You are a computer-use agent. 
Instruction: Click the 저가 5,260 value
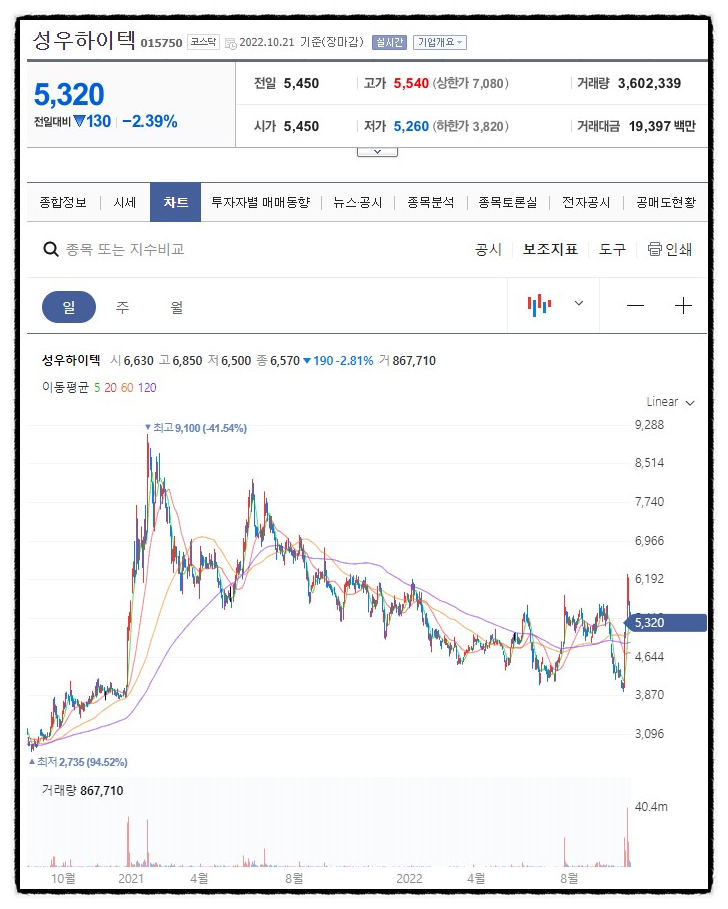(411, 126)
